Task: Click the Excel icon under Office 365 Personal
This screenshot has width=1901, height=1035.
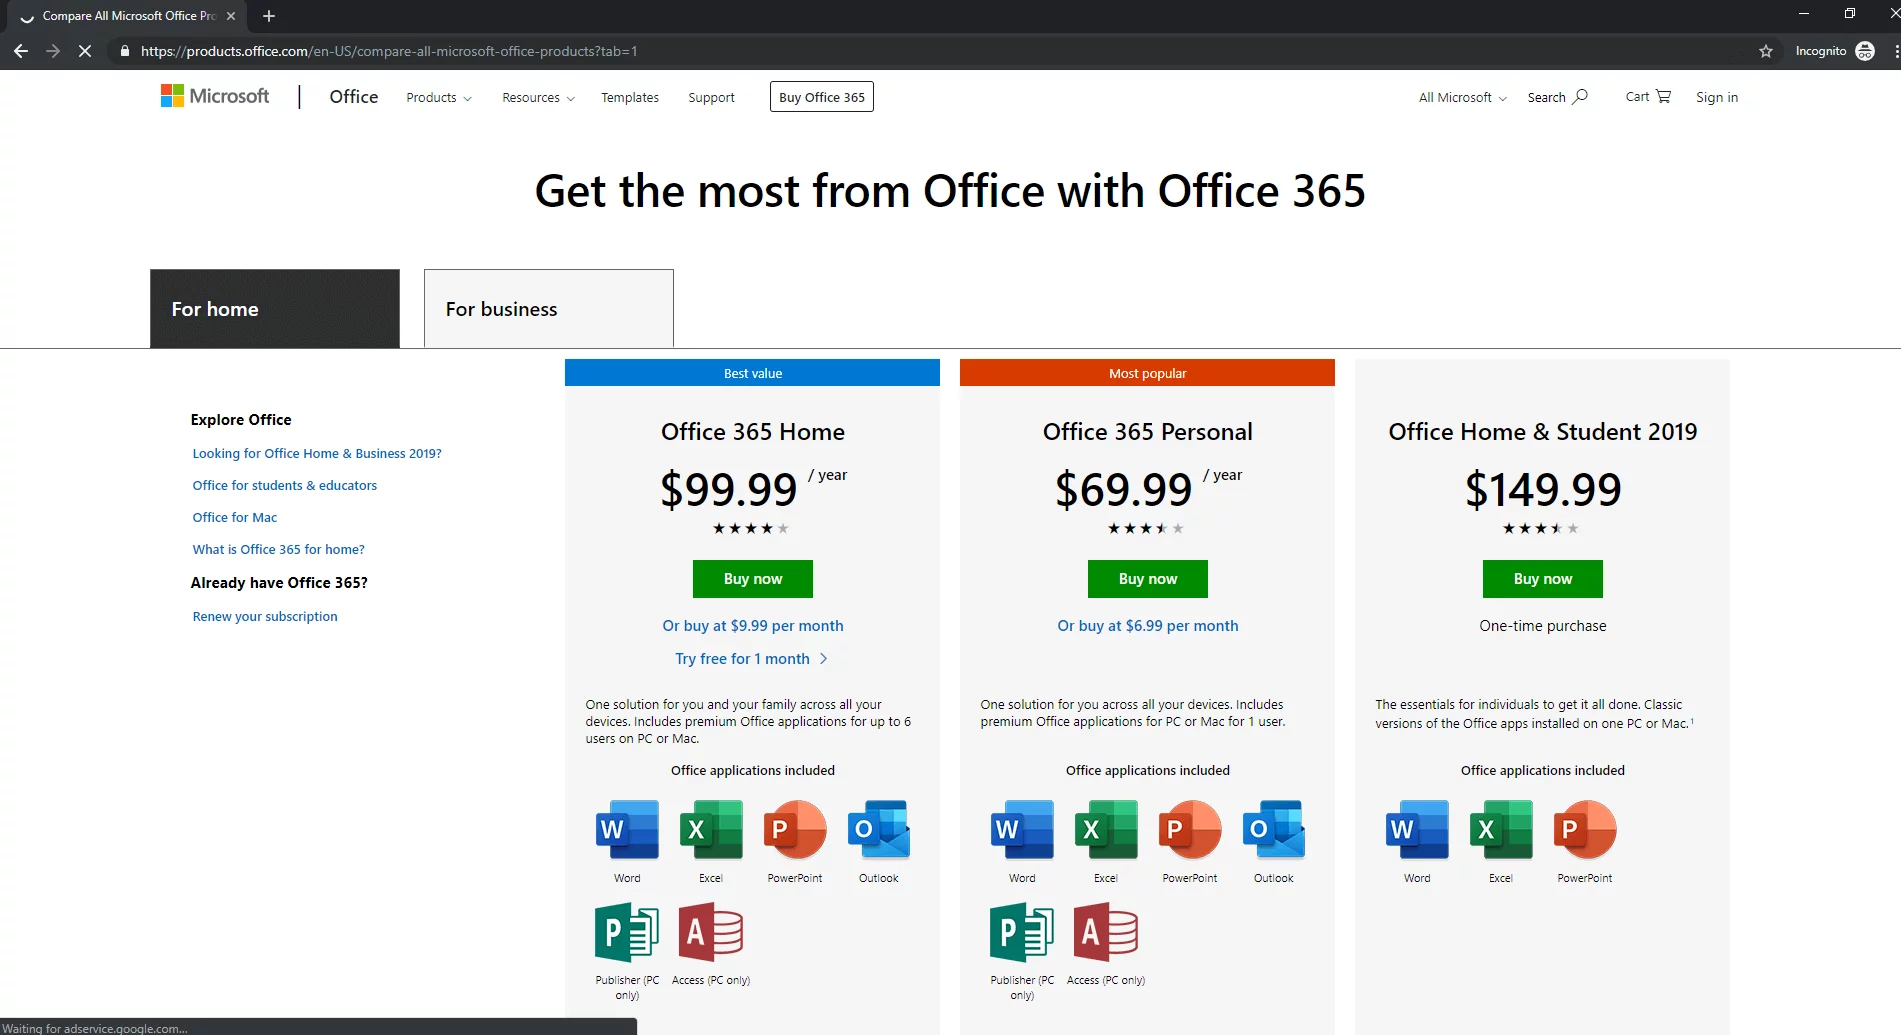Action: point(1106,830)
